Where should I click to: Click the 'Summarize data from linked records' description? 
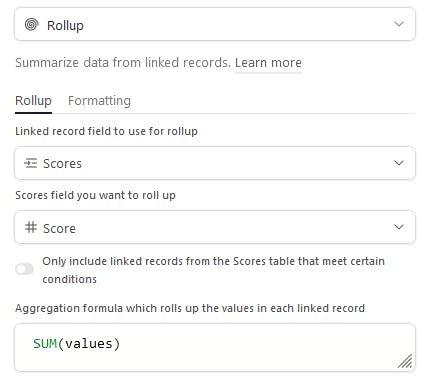(123, 63)
